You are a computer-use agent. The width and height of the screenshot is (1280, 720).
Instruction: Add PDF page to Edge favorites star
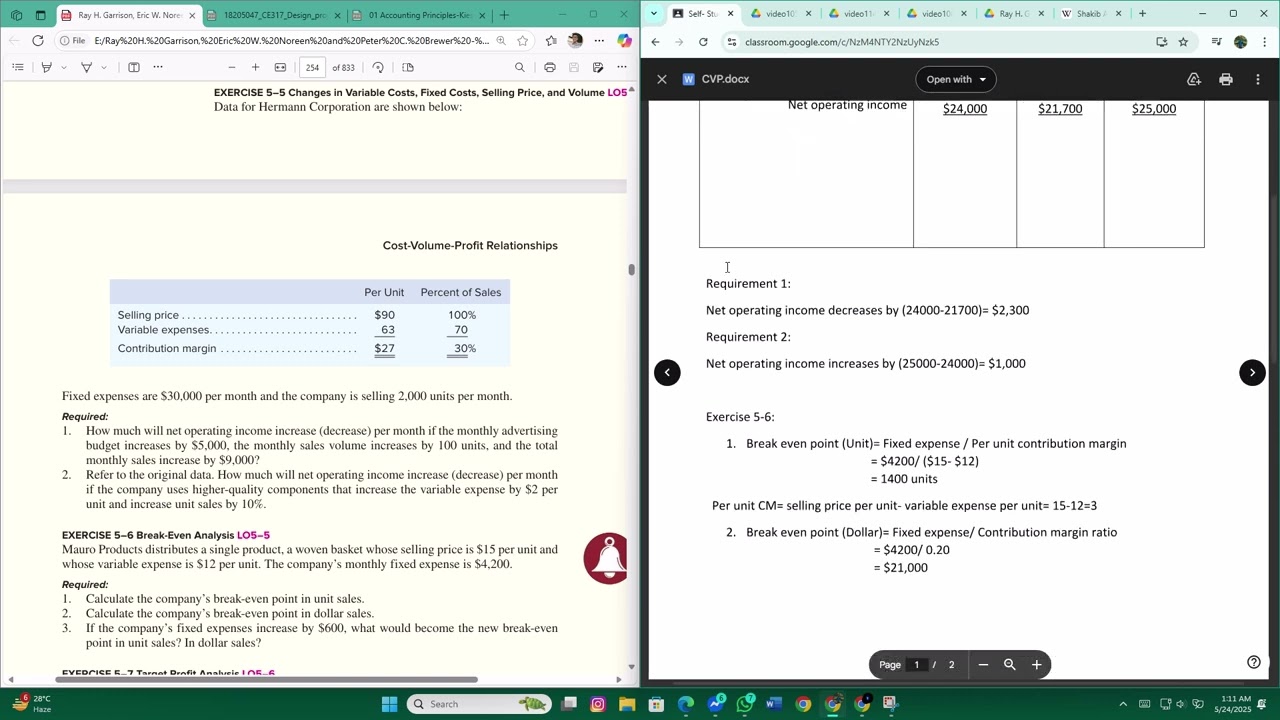point(522,41)
